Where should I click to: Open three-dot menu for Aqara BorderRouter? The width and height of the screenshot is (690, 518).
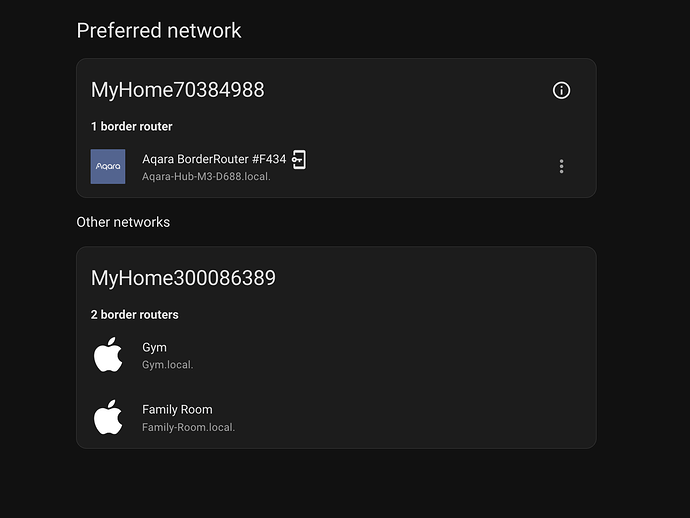click(x=561, y=166)
